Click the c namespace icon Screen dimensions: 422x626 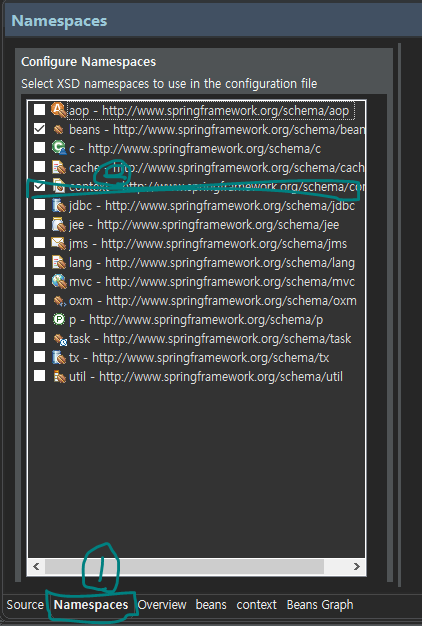[x=58, y=148]
